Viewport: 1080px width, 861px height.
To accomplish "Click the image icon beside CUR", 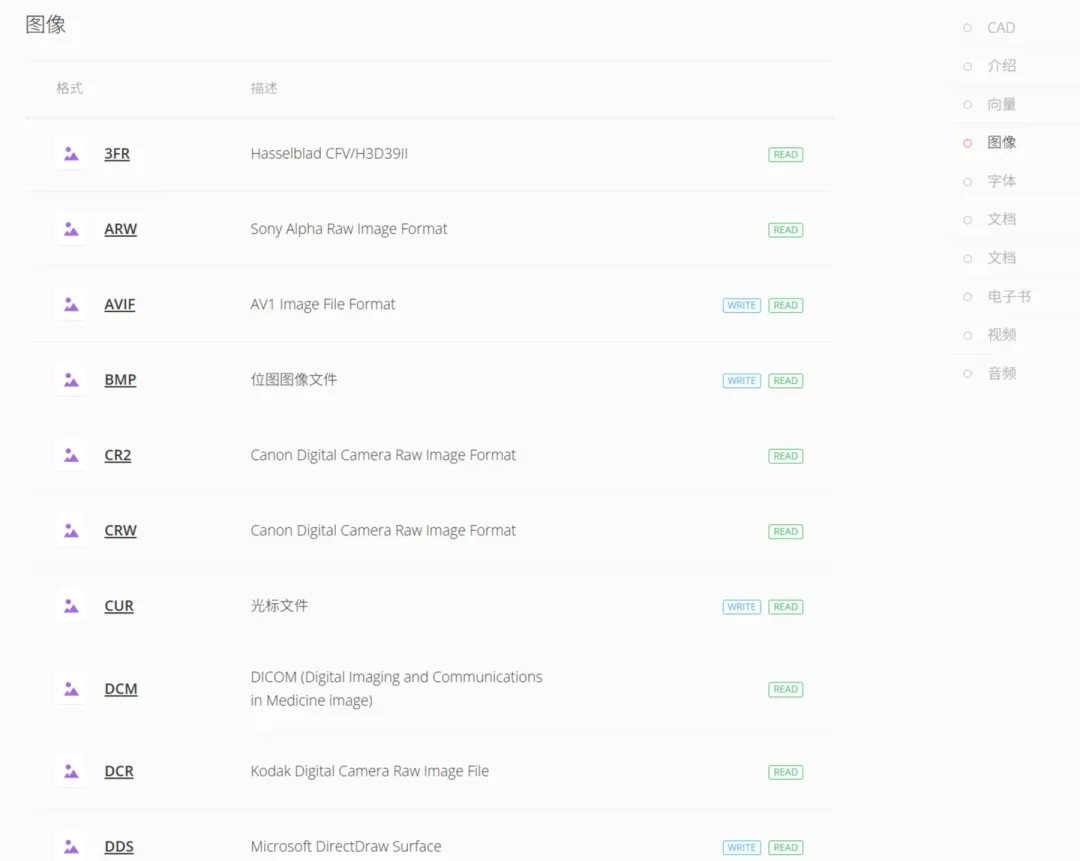I will click(x=71, y=606).
